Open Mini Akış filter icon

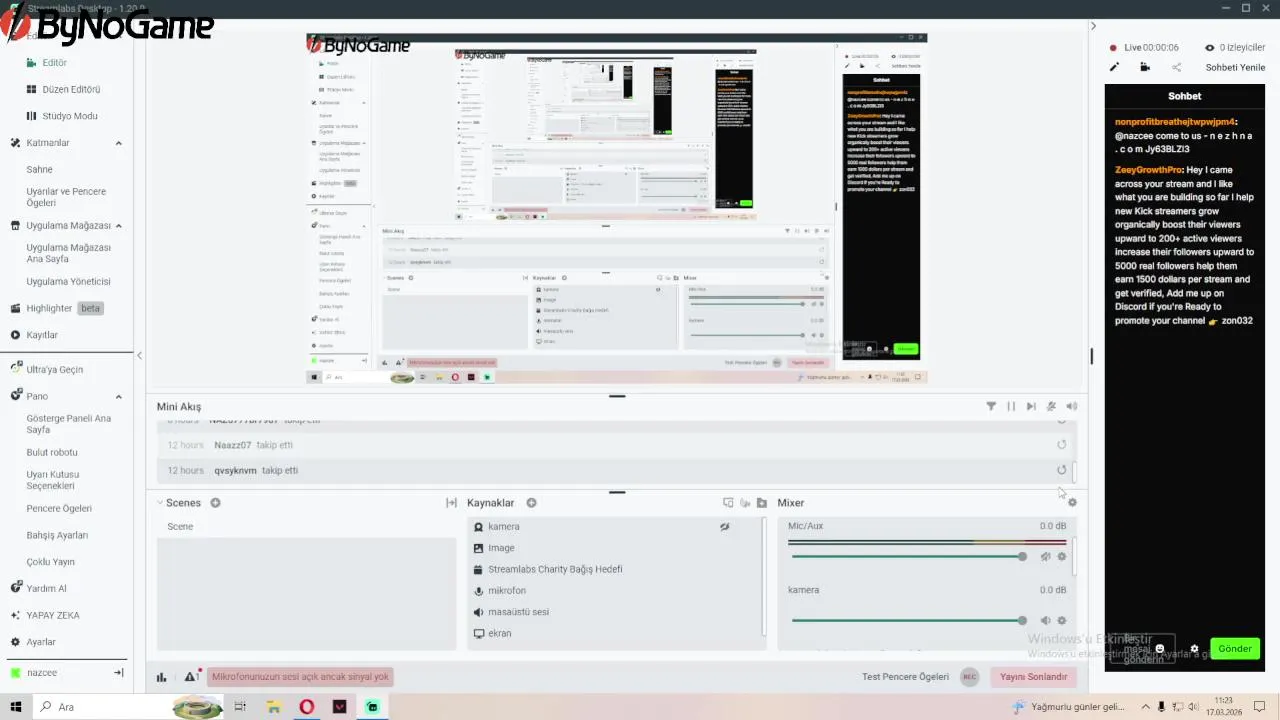[x=991, y=406]
